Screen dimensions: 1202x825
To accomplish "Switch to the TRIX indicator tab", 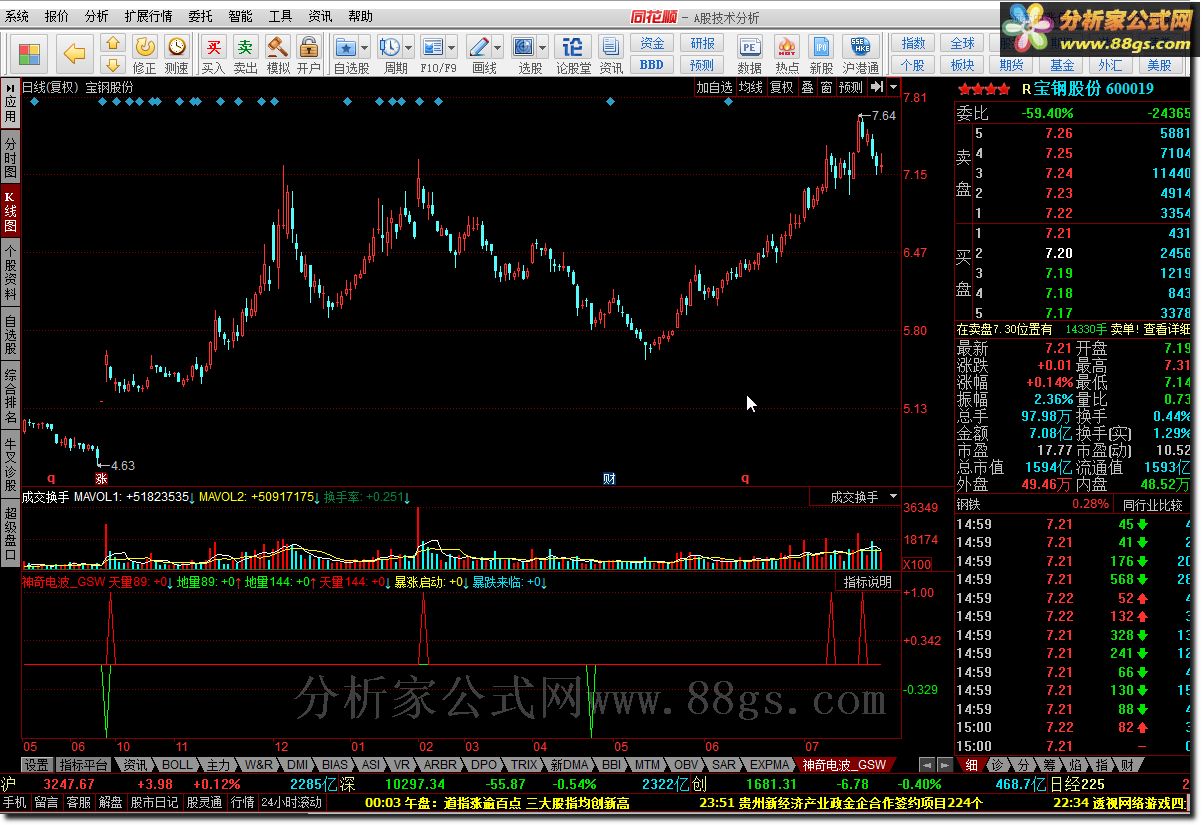I will click(x=524, y=764).
